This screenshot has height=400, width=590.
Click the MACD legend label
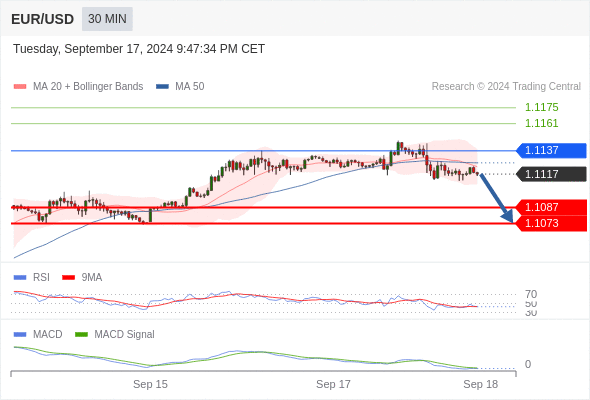pyautogui.click(x=48, y=335)
